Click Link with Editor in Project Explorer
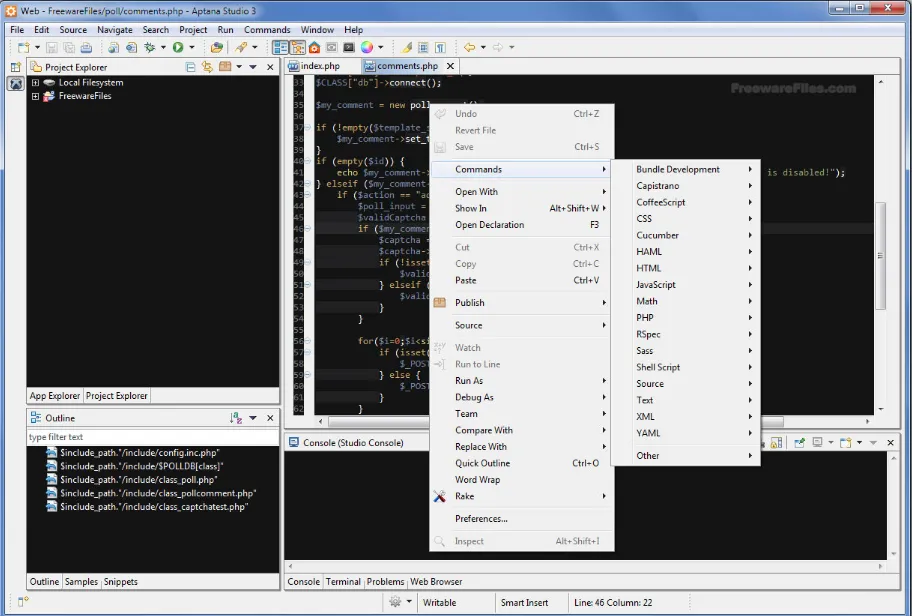Image resolution: width=912 pixels, height=616 pixels. 207,67
